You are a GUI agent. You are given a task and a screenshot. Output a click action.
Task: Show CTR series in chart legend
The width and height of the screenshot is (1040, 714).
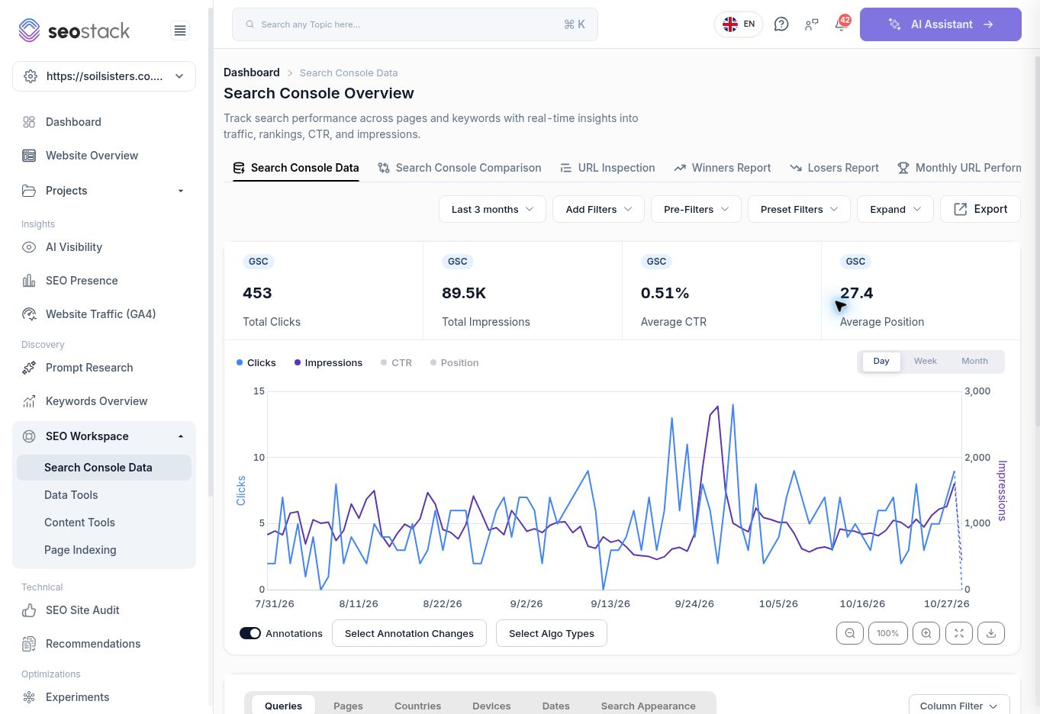click(x=396, y=363)
